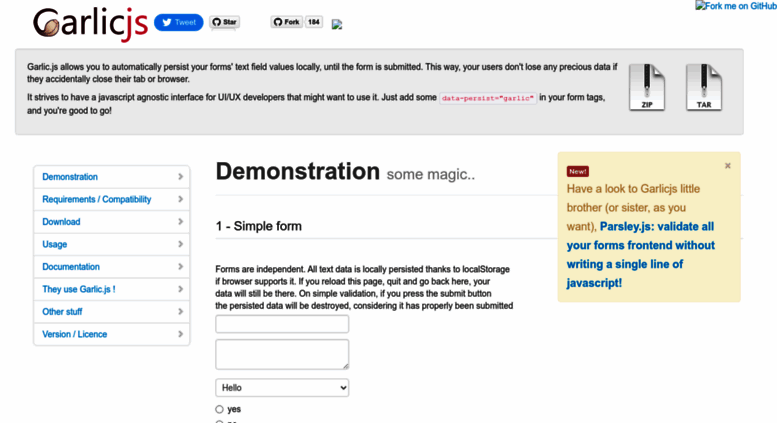Click the 1 - Simple form heading

(x=259, y=226)
